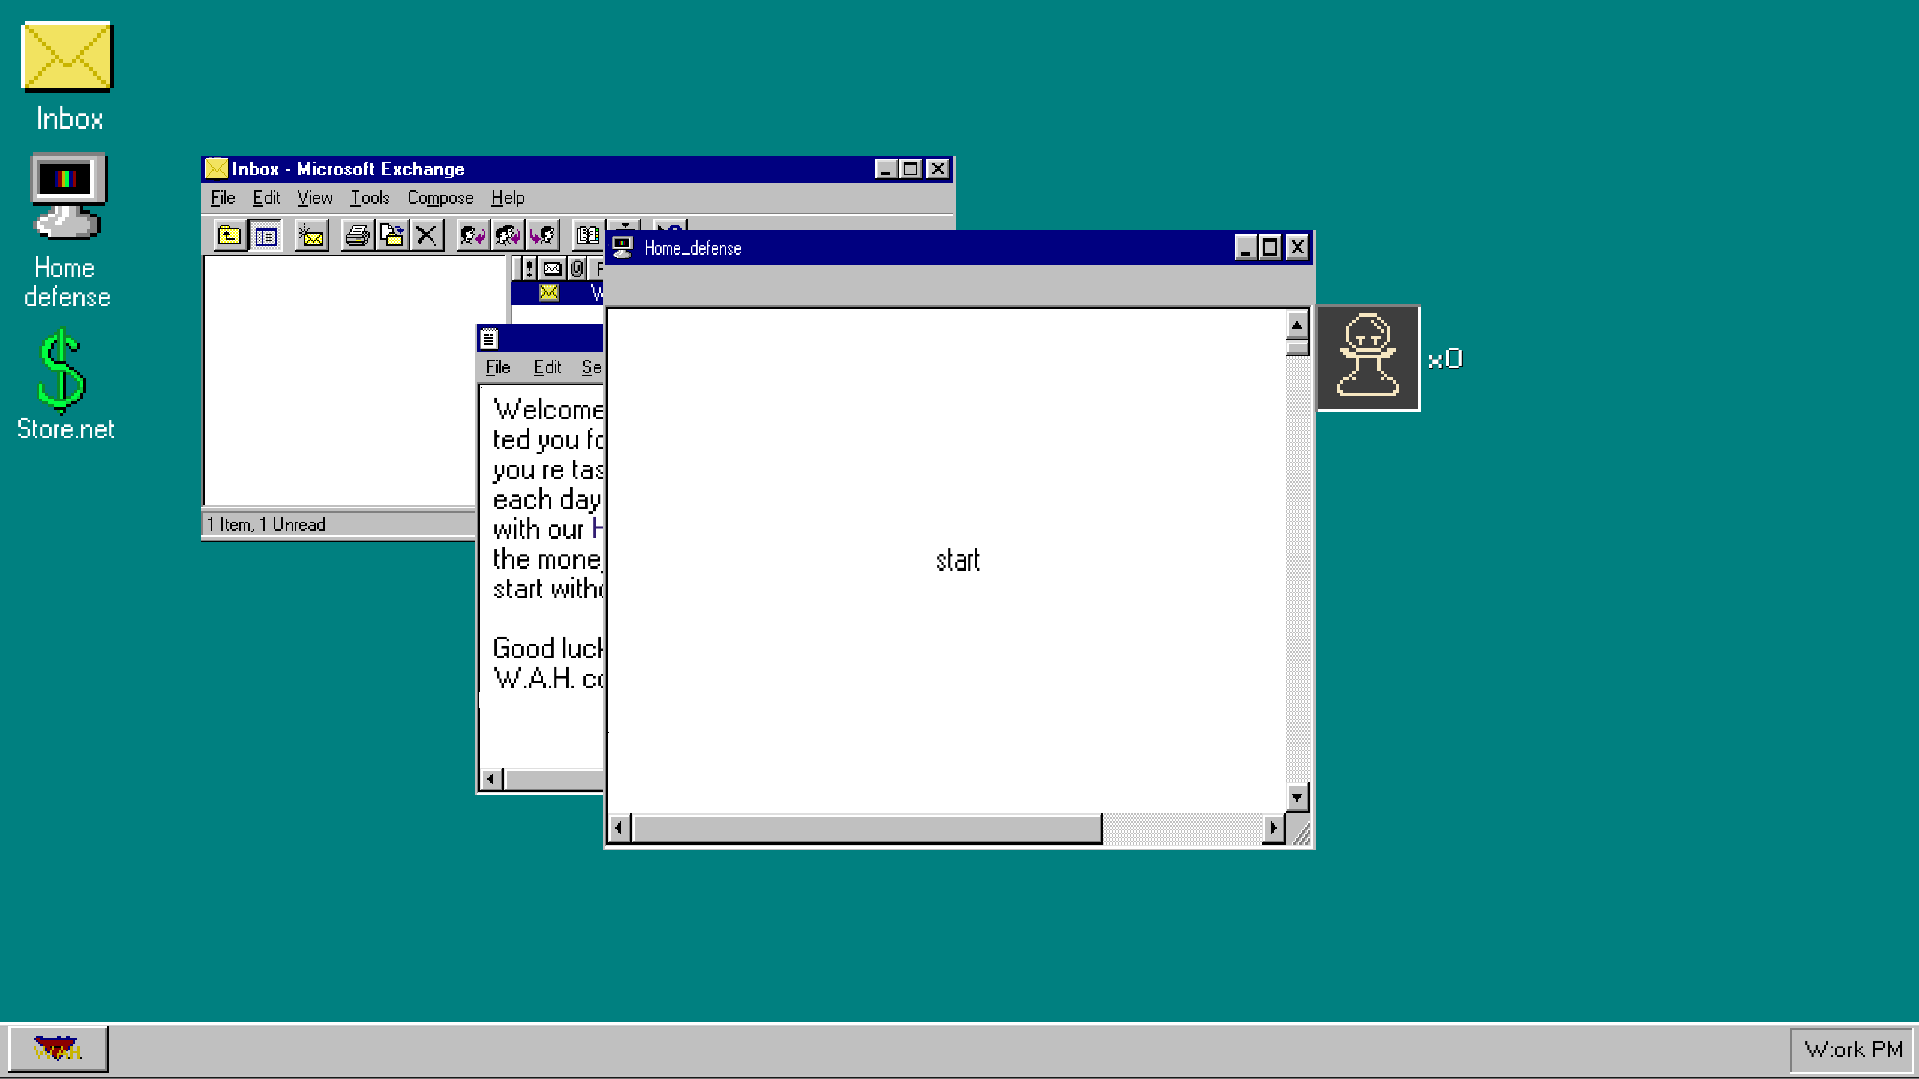1919x1079 pixels.
Task: Open the Tools menu in Microsoft Exchange
Action: (370, 198)
